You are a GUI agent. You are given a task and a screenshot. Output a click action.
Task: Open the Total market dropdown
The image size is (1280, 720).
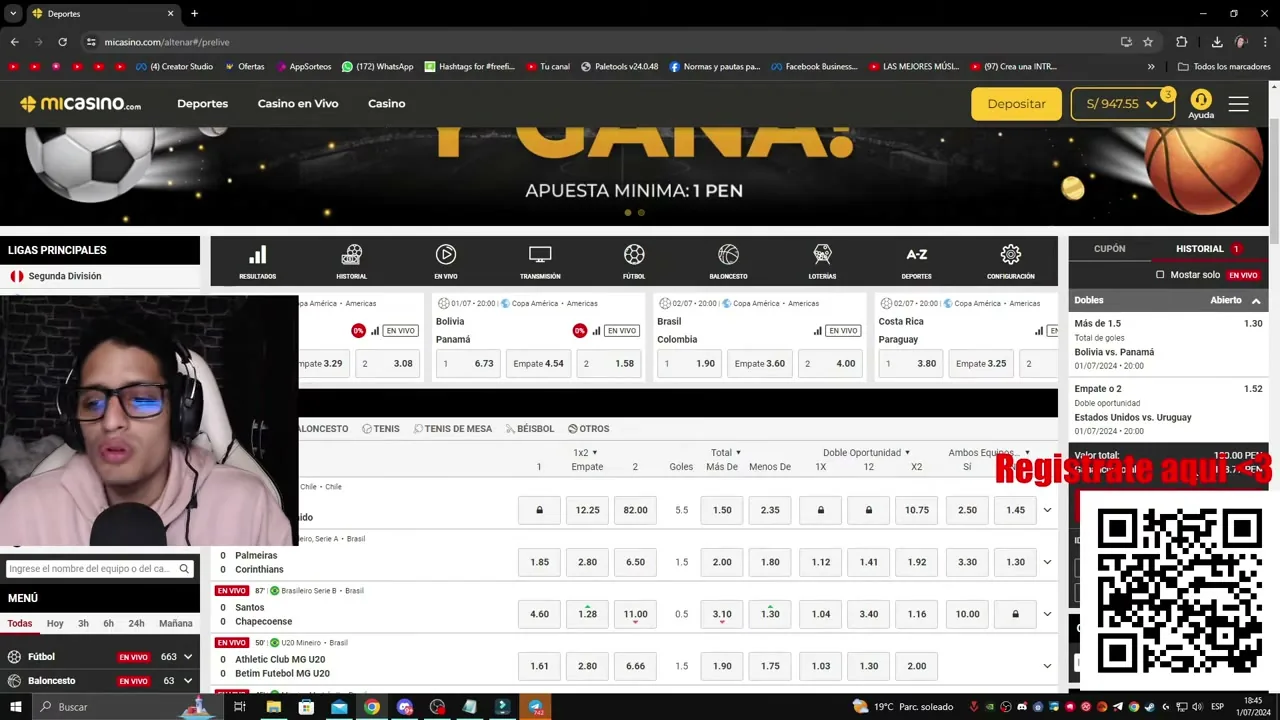point(726,453)
